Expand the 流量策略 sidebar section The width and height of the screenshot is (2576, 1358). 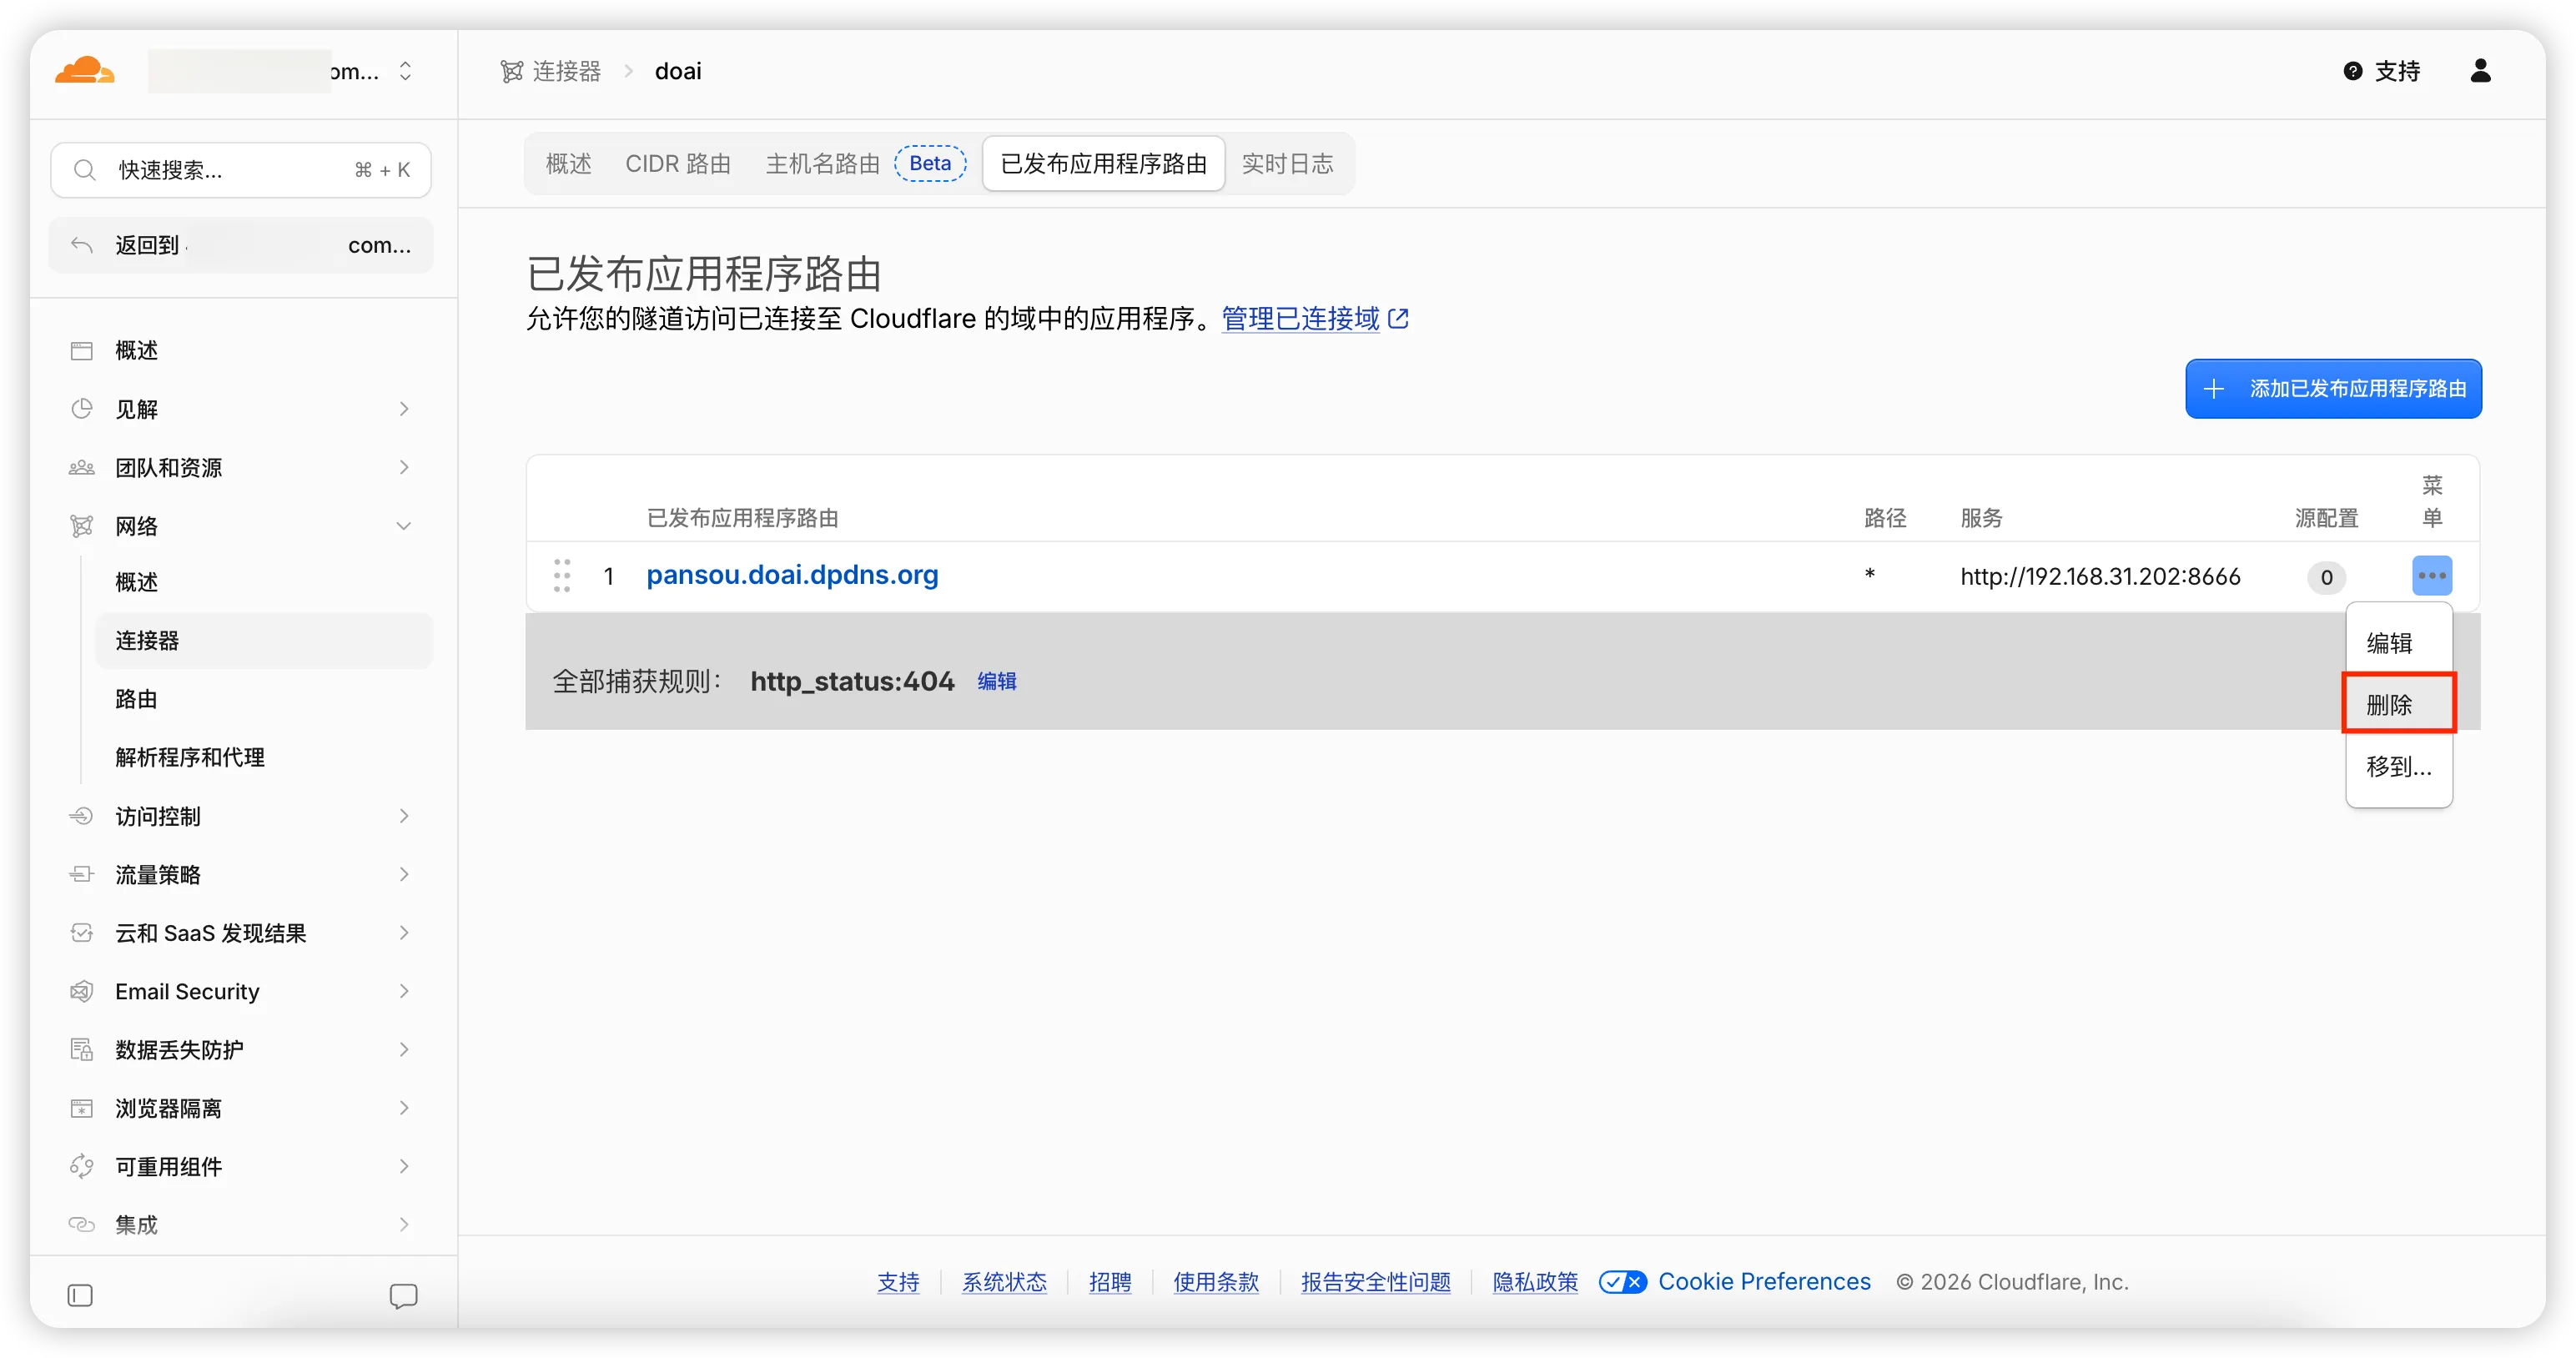coord(241,874)
